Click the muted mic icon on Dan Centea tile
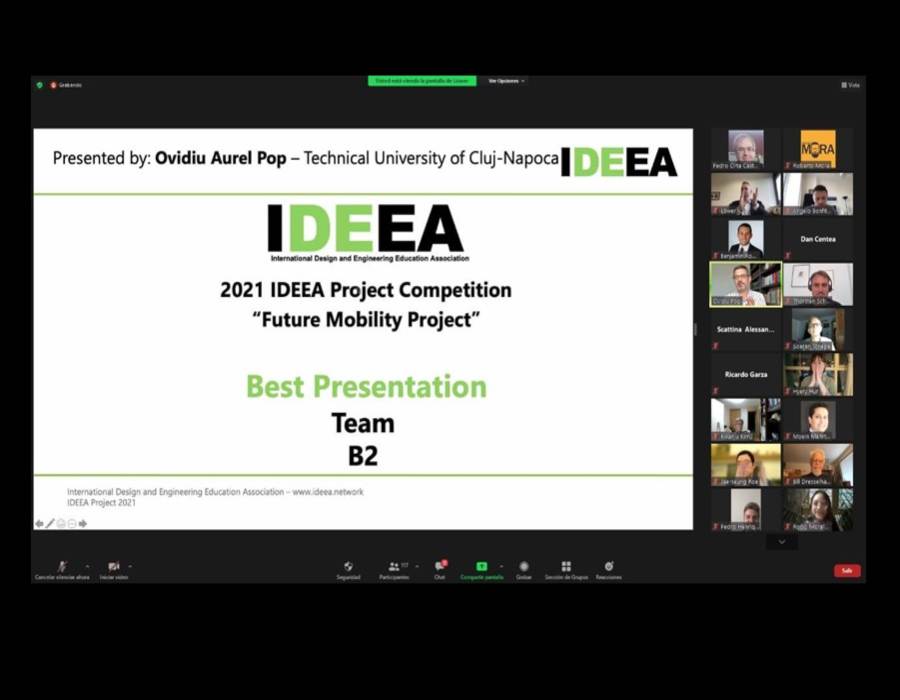Image resolution: width=900 pixels, height=700 pixels. point(788,256)
